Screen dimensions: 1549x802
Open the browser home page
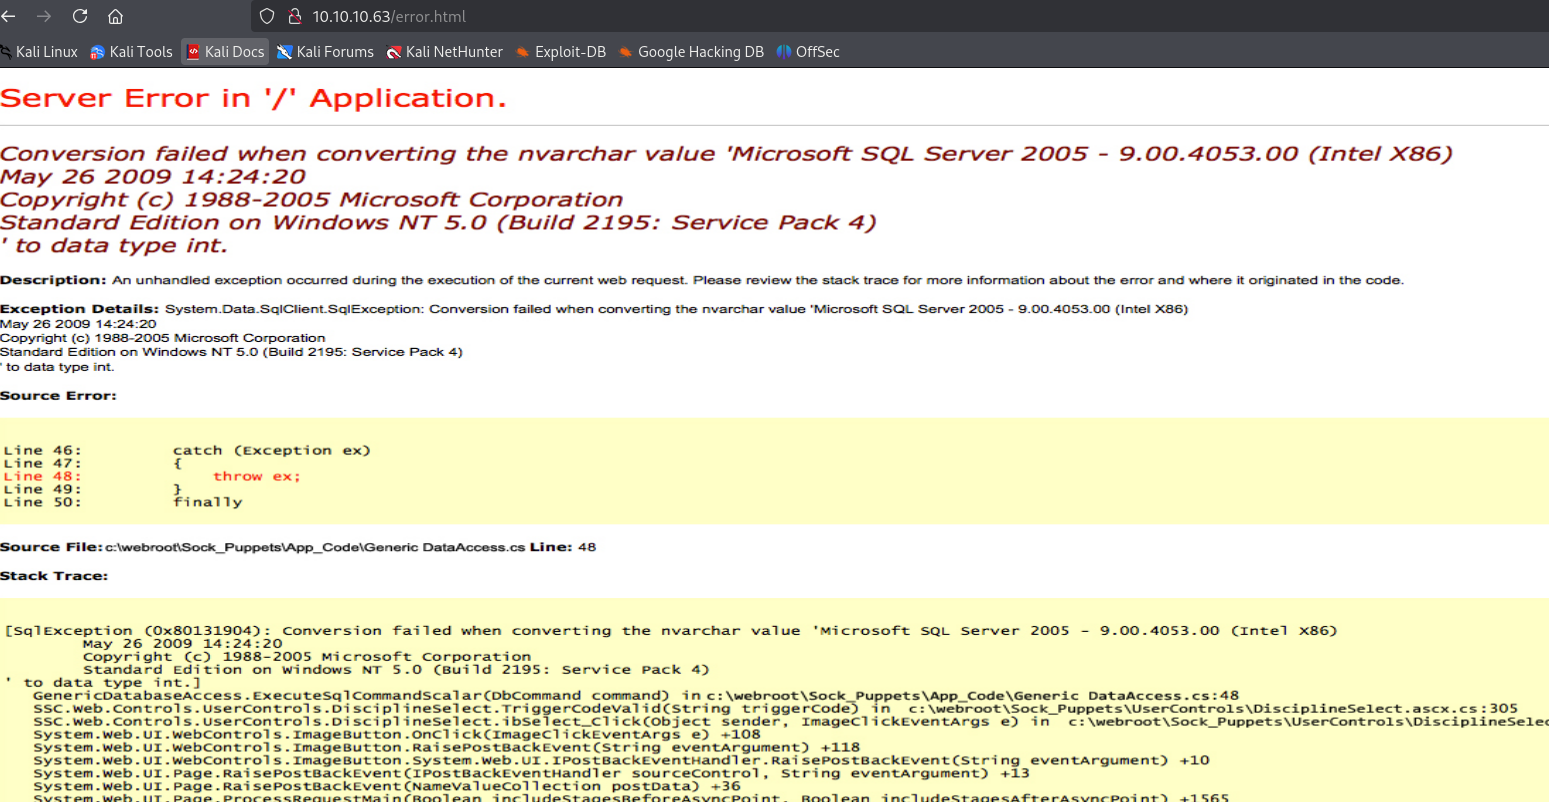tap(116, 16)
